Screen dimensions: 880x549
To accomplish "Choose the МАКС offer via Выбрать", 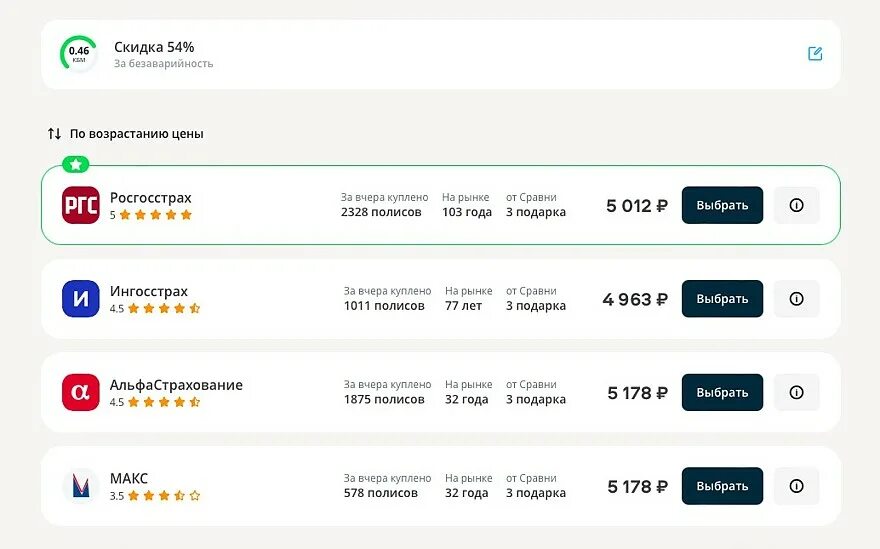I will [722, 486].
